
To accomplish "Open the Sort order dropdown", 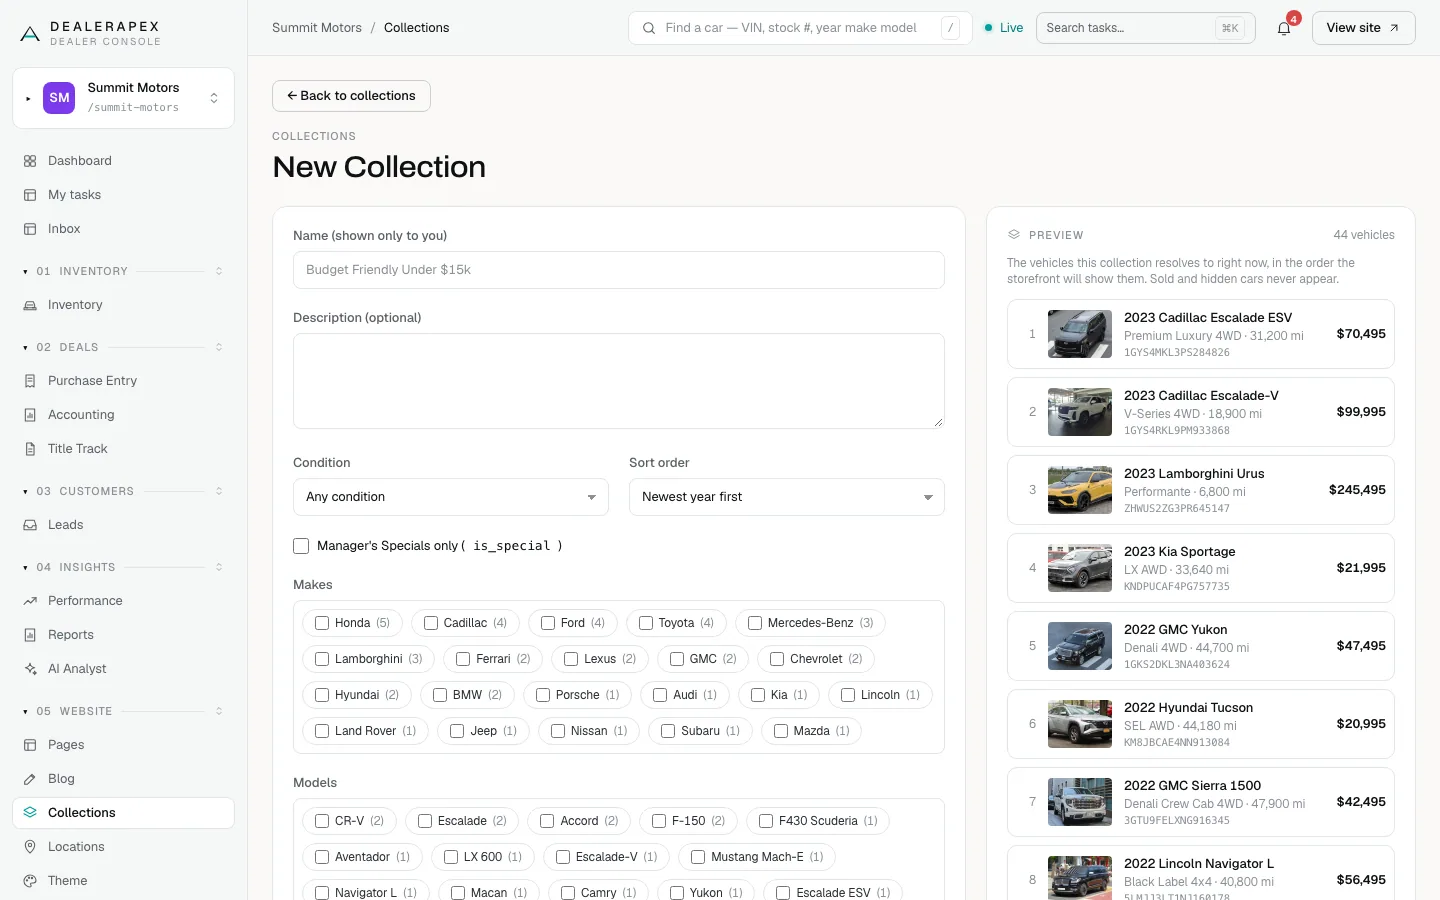I will 787,497.
